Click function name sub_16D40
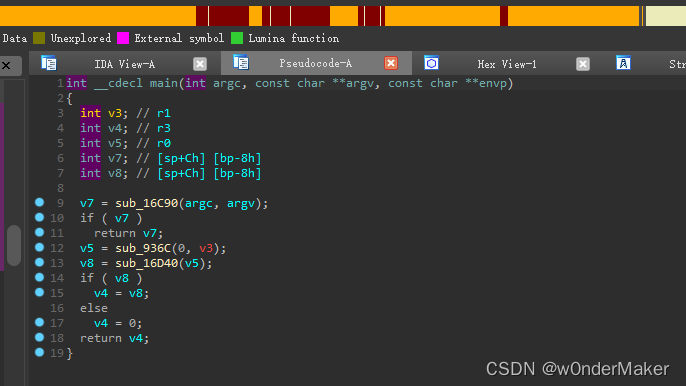Image resolution: width=686 pixels, height=386 pixels. tap(147, 263)
